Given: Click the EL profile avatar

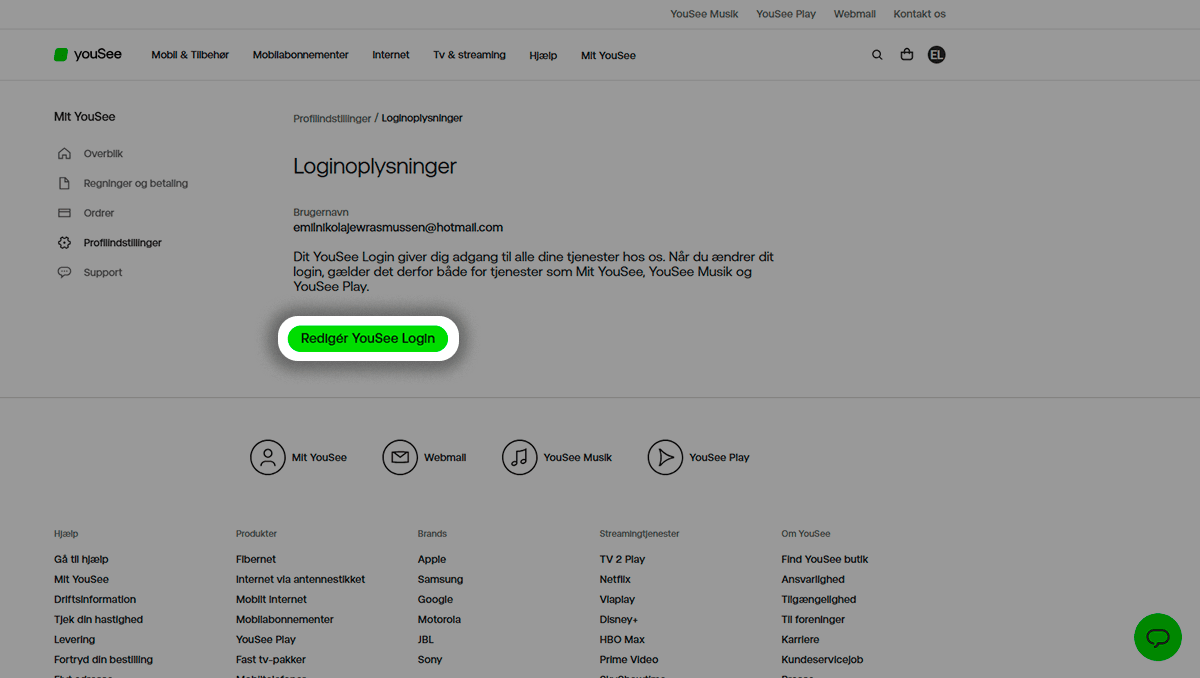Looking at the screenshot, I should click(x=936, y=55).
